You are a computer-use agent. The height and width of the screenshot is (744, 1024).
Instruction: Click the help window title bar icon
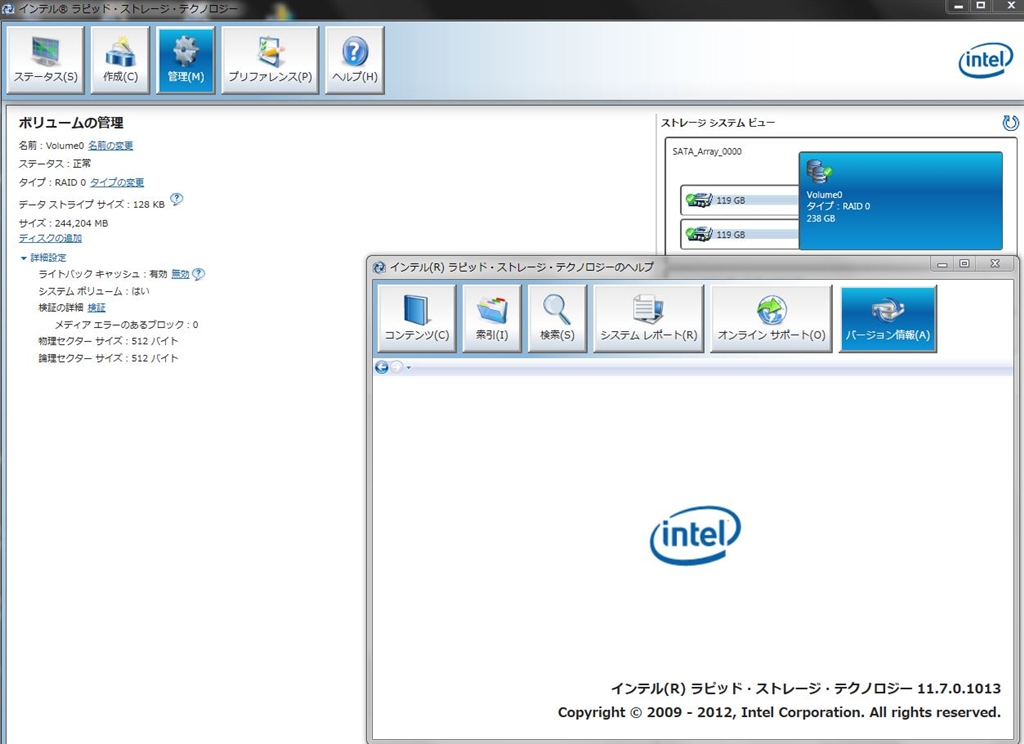379,267
